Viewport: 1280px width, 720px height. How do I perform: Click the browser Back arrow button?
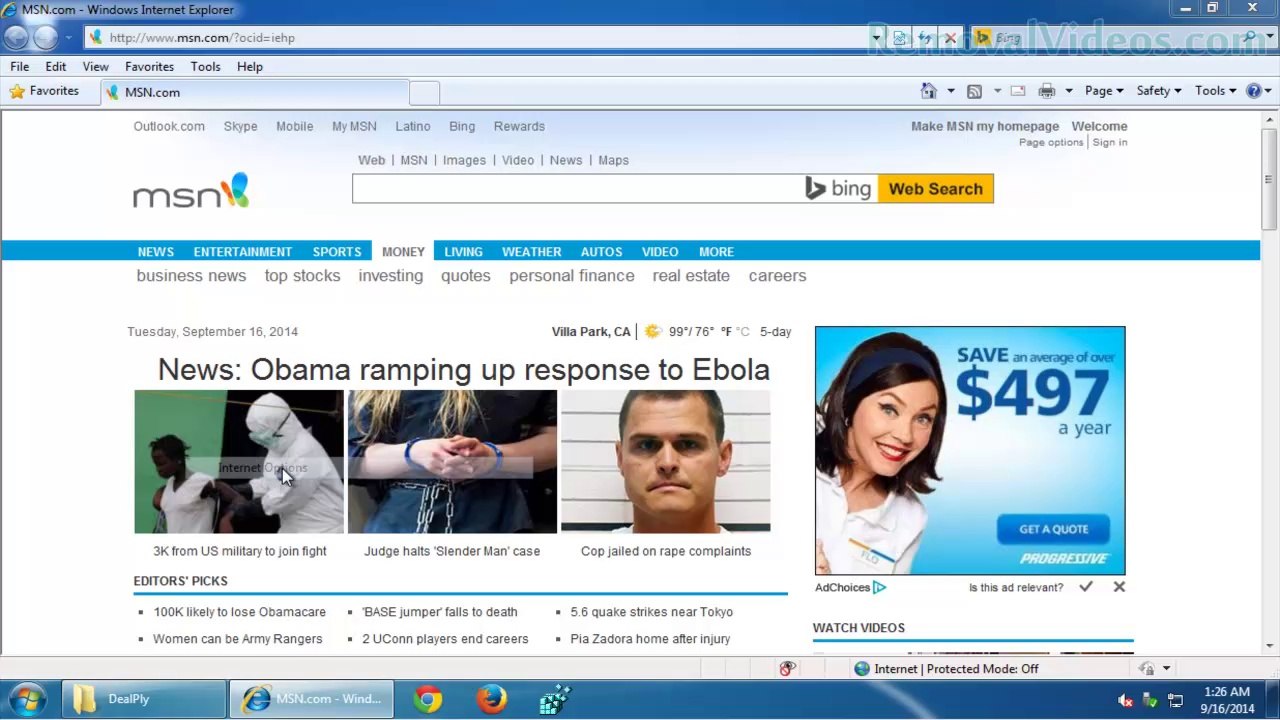tap(16, 38)
